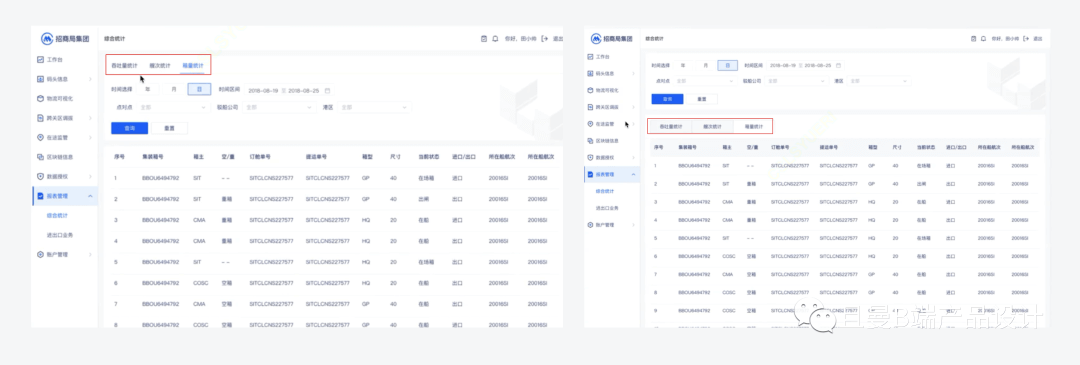This screenshot has width=1080, height=365.
Task: Click 重置 button in right screenshot
Action: [701, 99]
